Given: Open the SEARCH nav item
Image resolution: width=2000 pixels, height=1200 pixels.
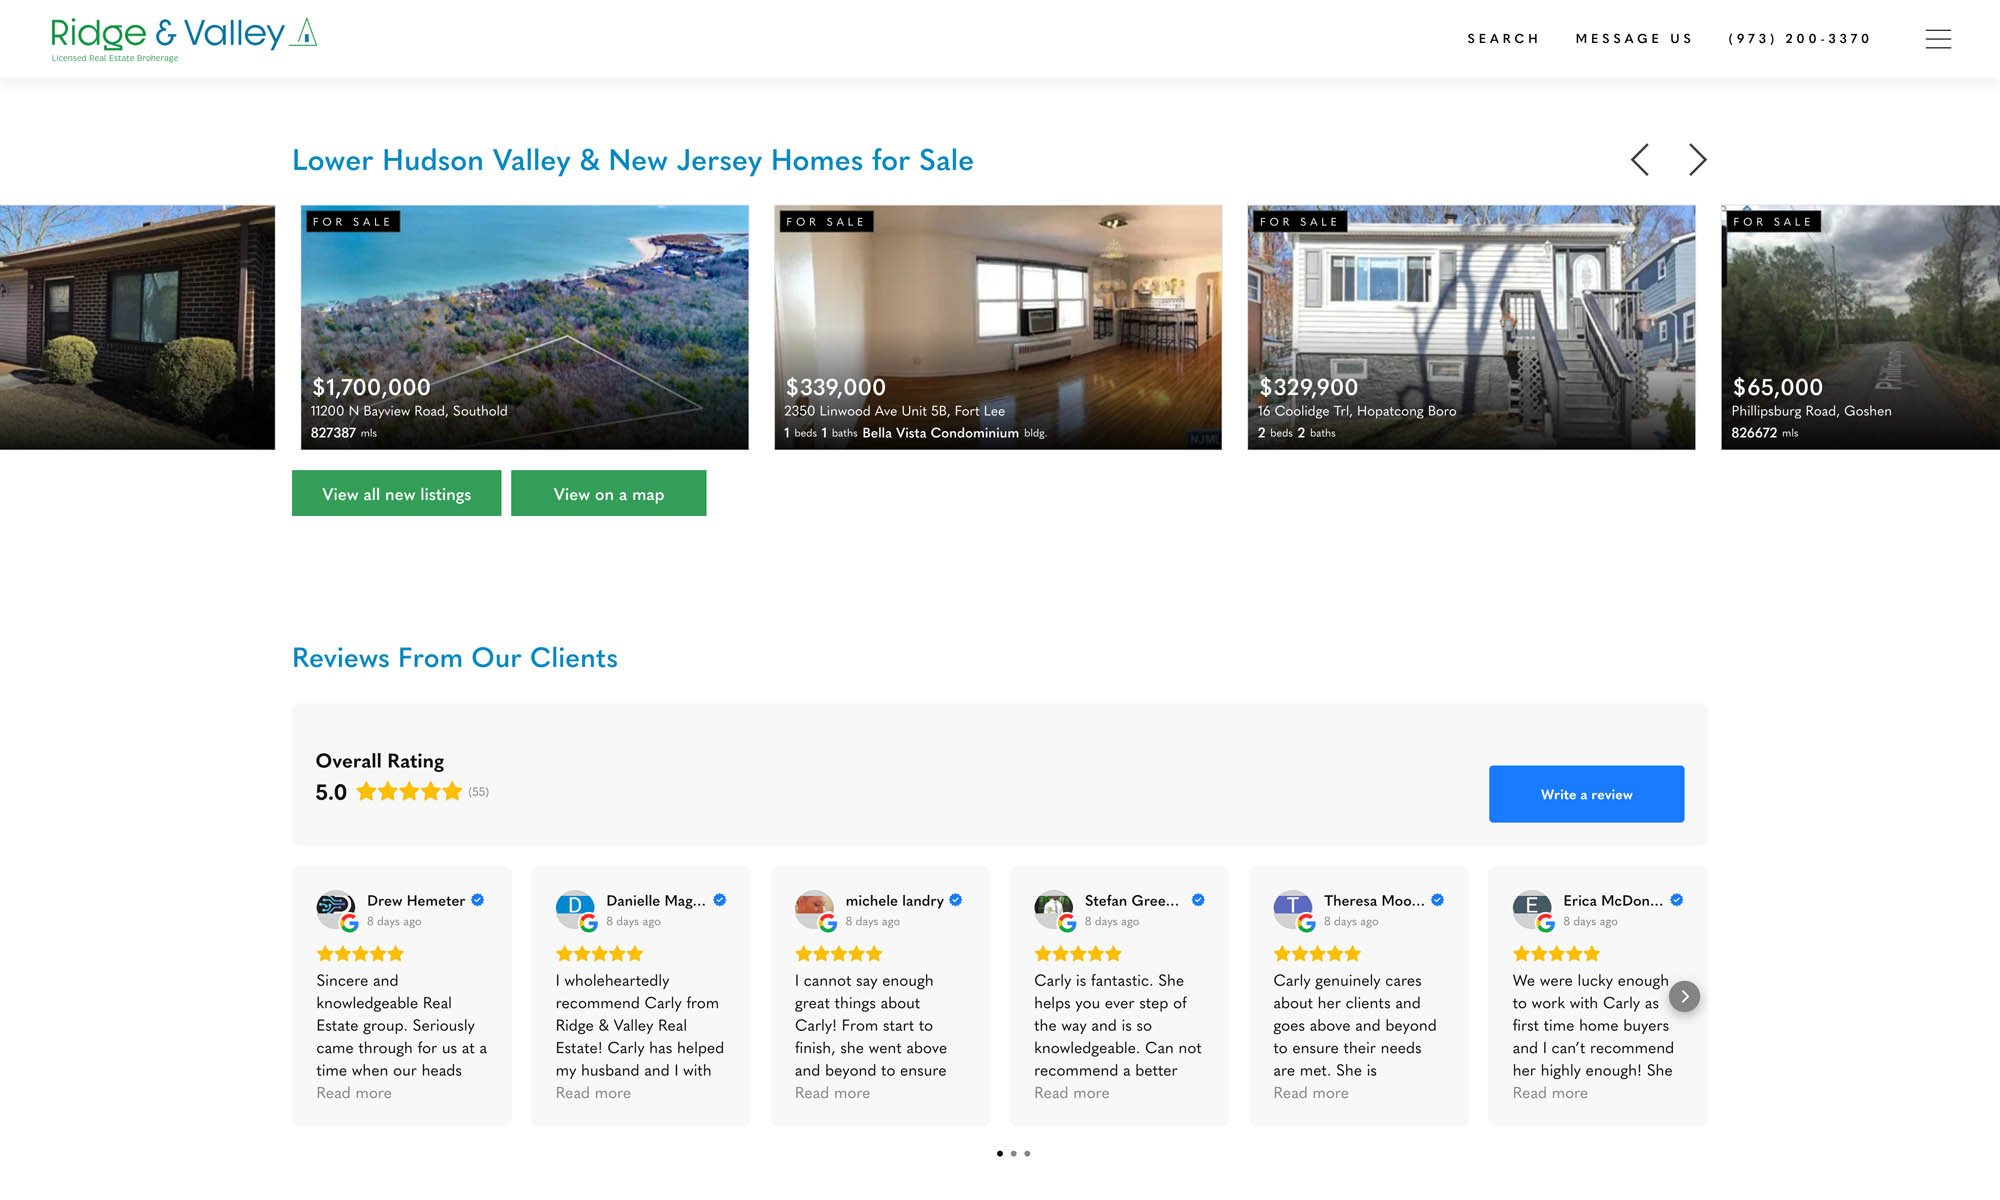Looking at the screenshot, I should (1503, 39).
